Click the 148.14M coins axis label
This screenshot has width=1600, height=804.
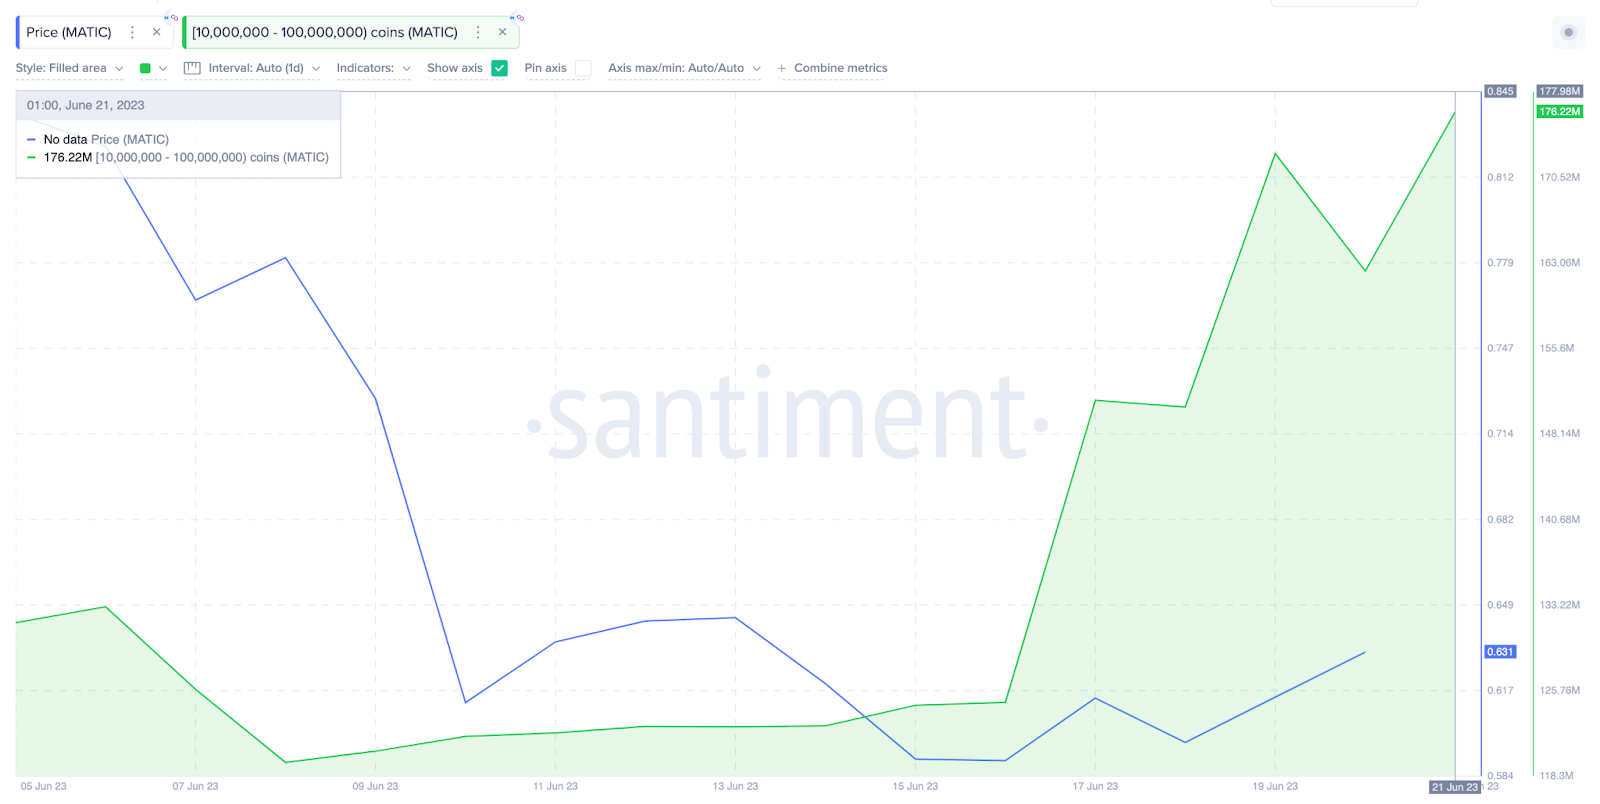point(1560,434)
